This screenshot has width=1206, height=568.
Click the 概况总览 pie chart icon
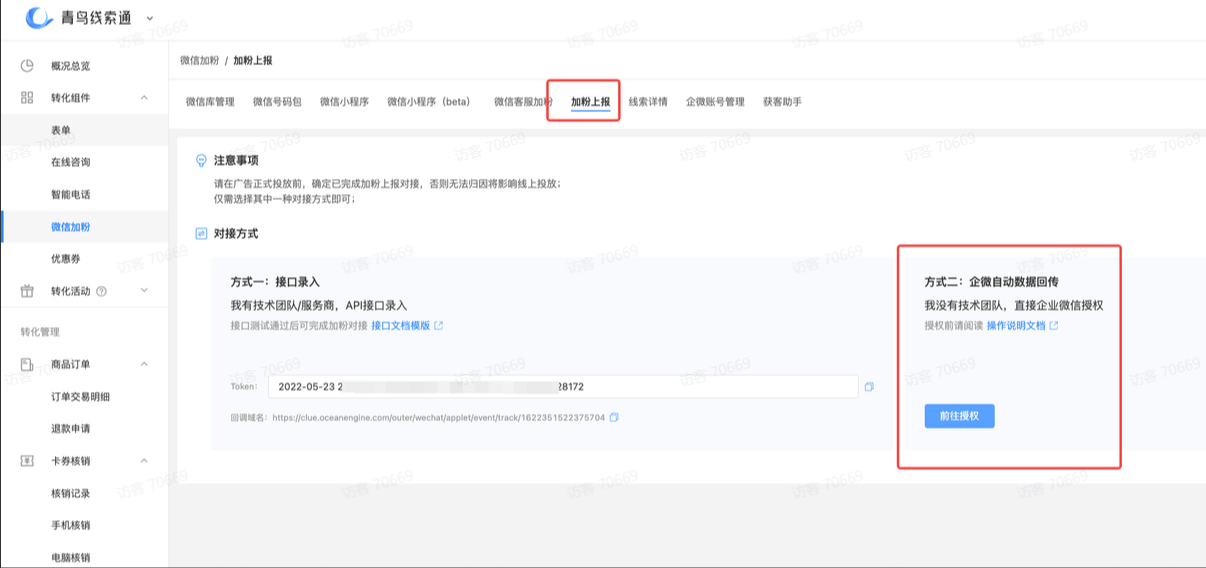pyautogui.click(x=27, y=66)
